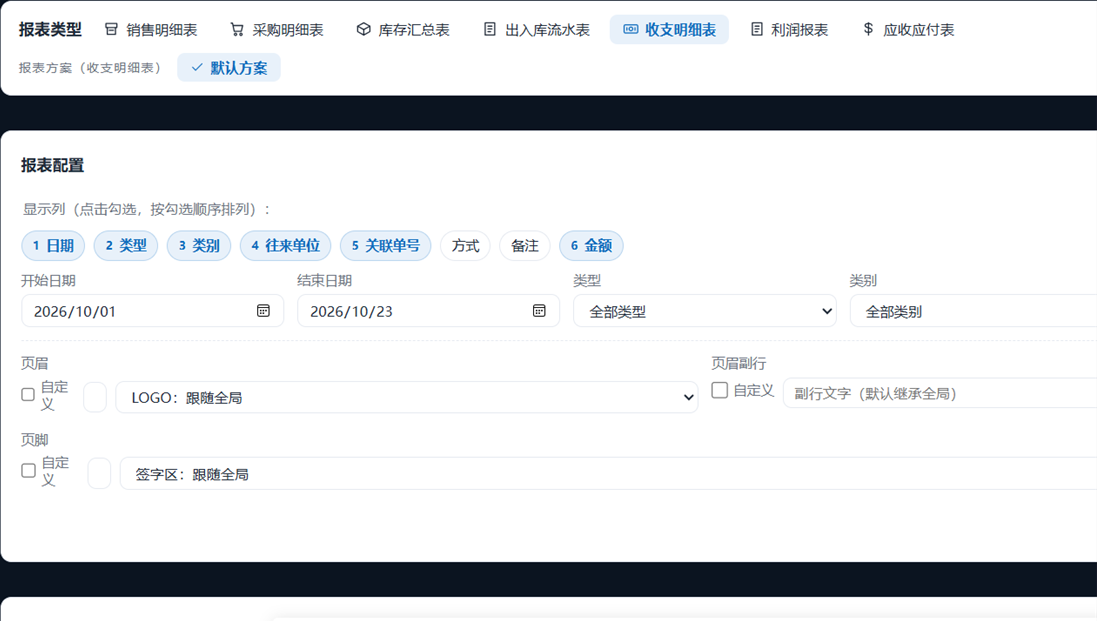Click the cart icon beside 采购明细表
Screen dimensions: 1097x621
click(237, 29)
